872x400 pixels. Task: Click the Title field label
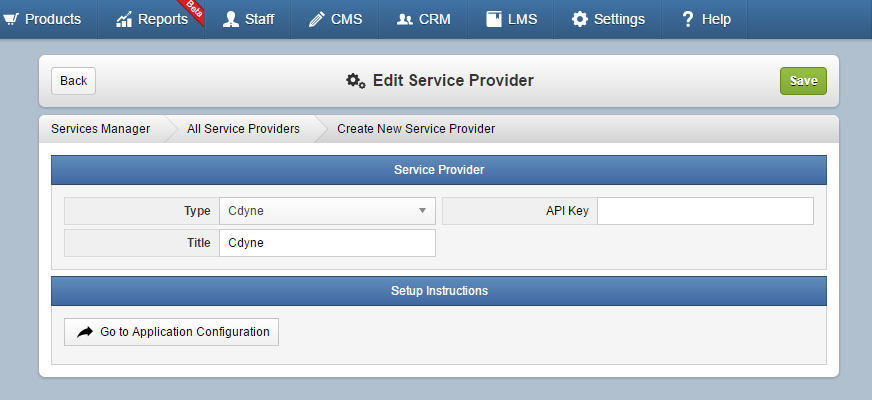click(199, 243)
